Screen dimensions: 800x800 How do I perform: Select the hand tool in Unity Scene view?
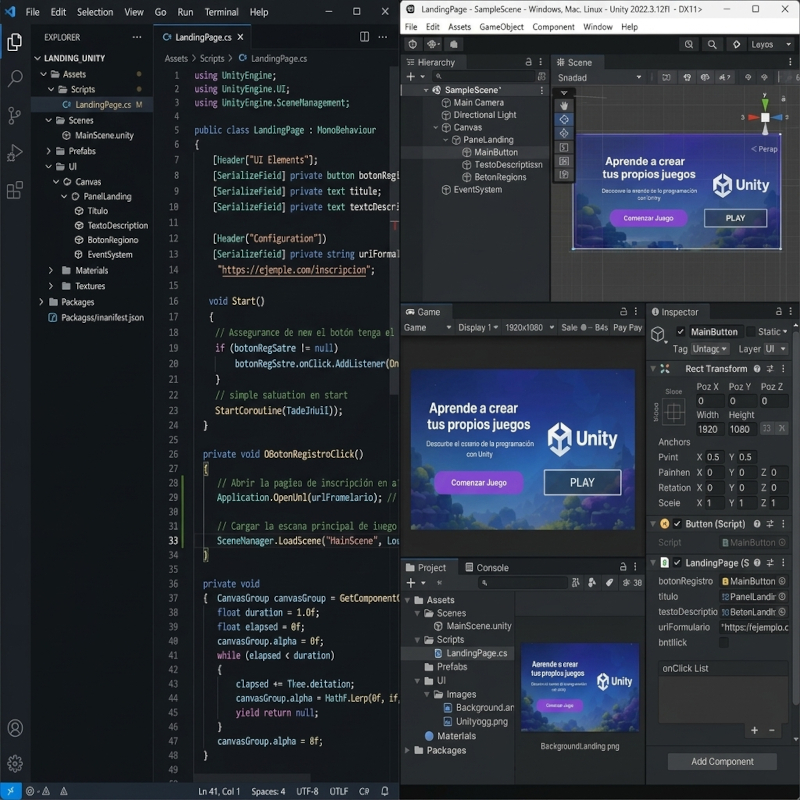click(564, 106)
